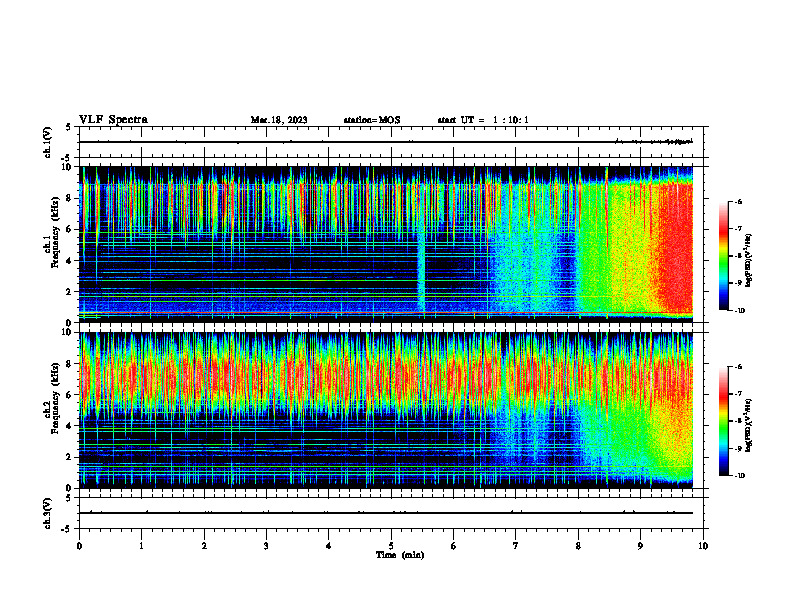The width and height of the screenshot is (792, 612).
Task: Click time axis tick label '5'
Action: click(391, 546)
